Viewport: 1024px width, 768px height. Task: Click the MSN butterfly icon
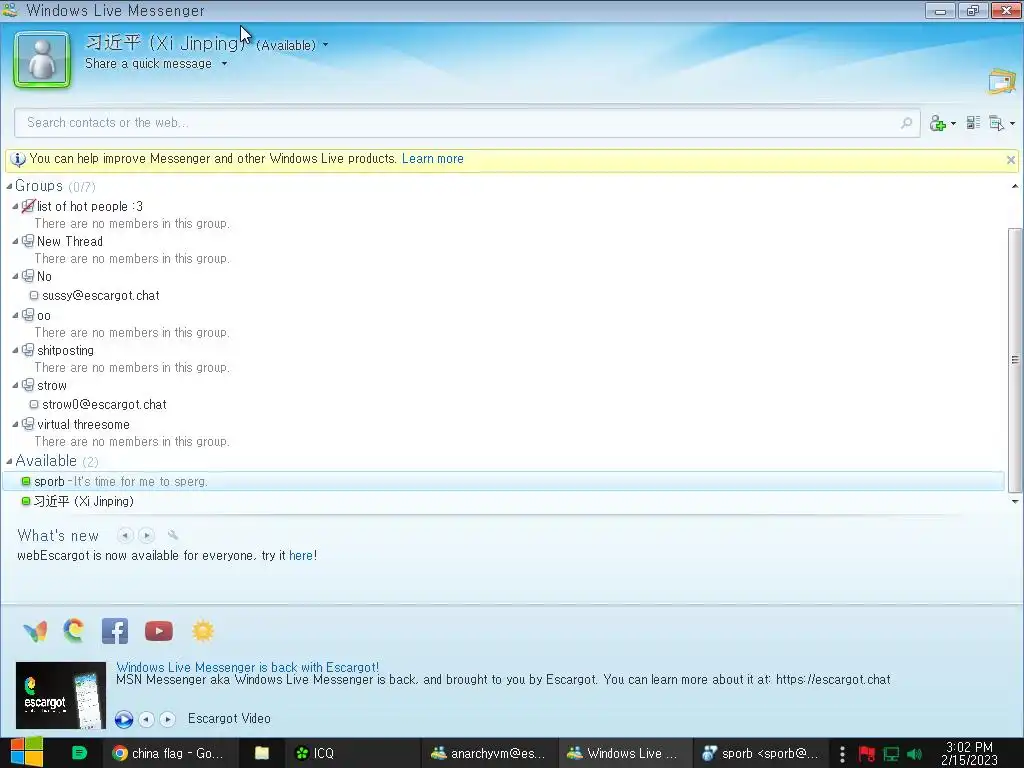click(35, 632)
